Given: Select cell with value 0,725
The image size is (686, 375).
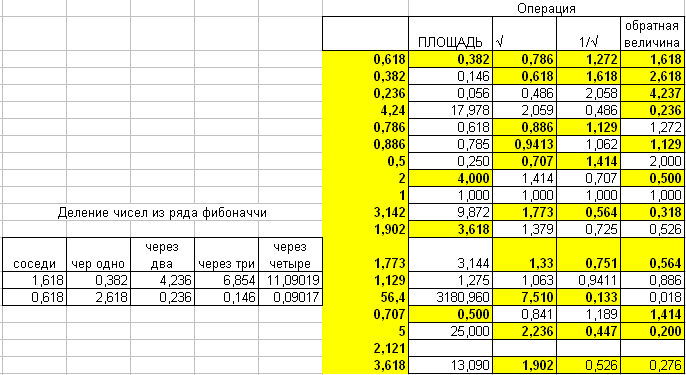Looking at the screenshot, I should pos(588,230).
